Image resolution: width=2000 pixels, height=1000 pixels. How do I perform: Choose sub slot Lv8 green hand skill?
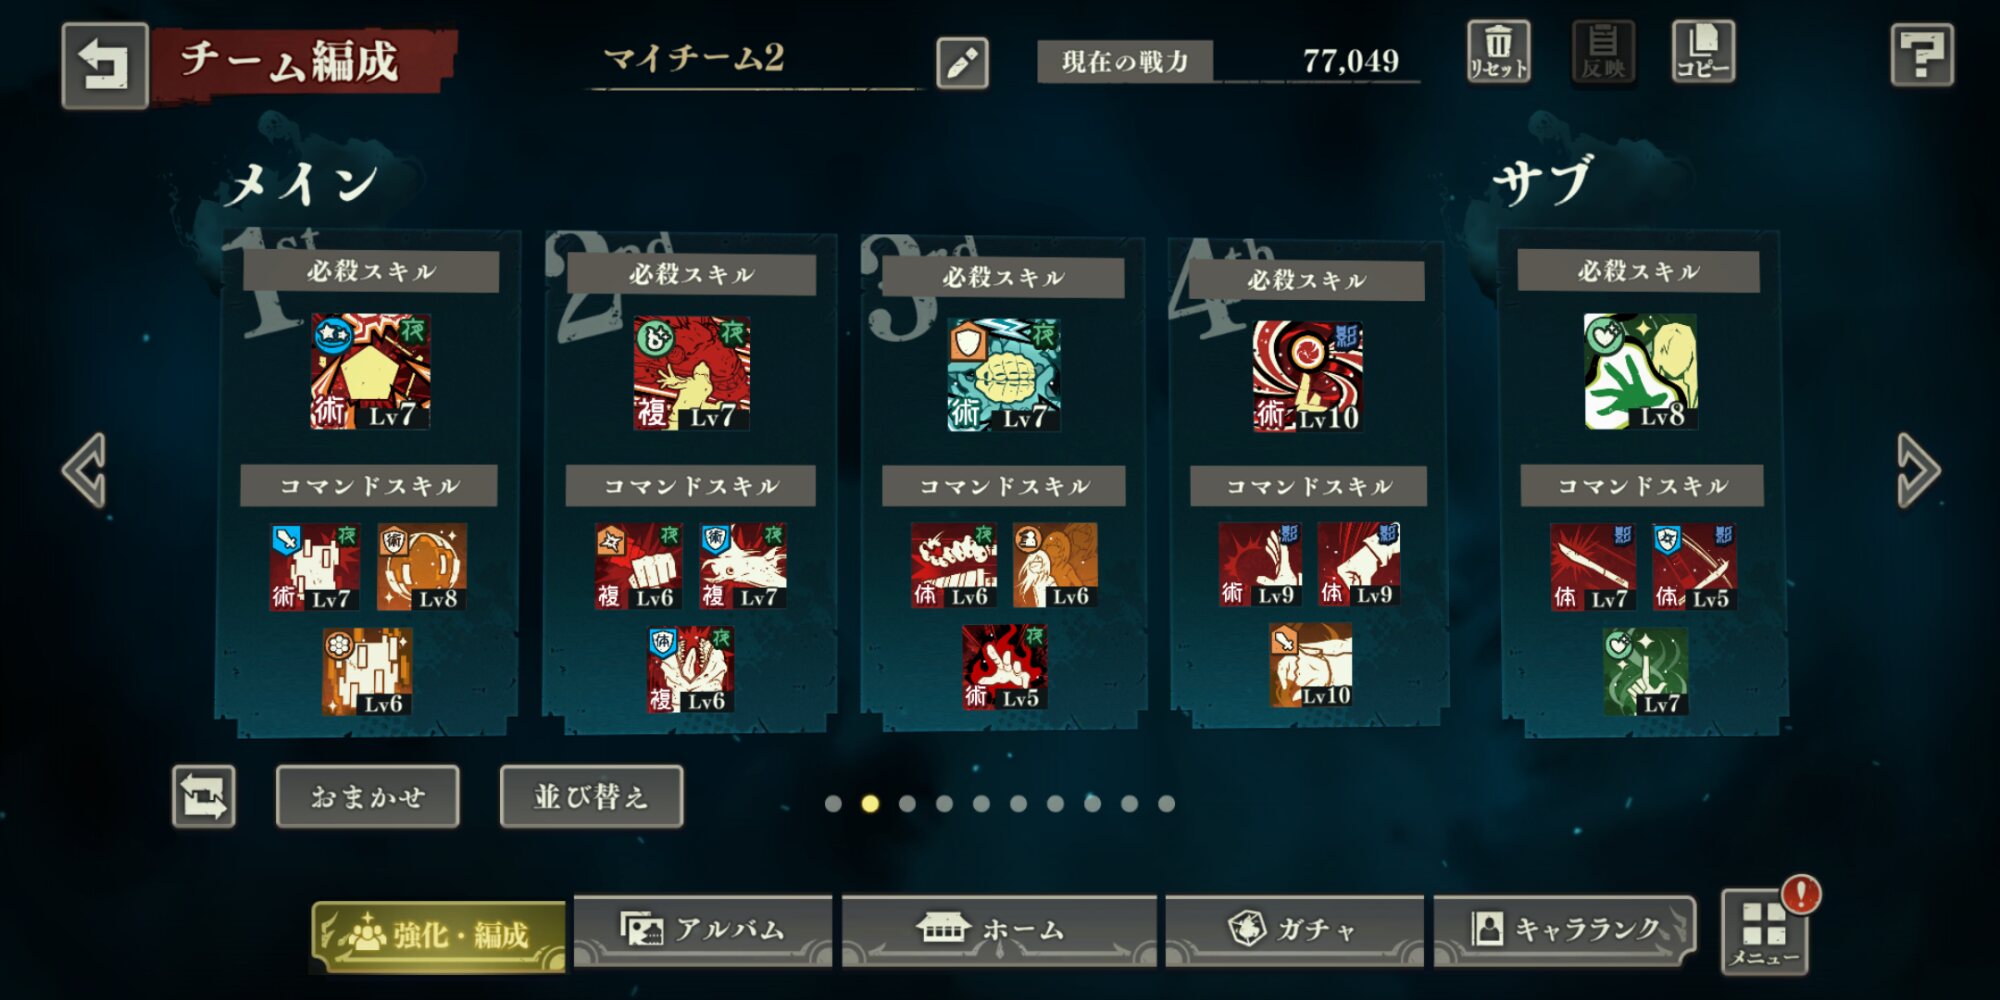click(x=1641, y=371)
